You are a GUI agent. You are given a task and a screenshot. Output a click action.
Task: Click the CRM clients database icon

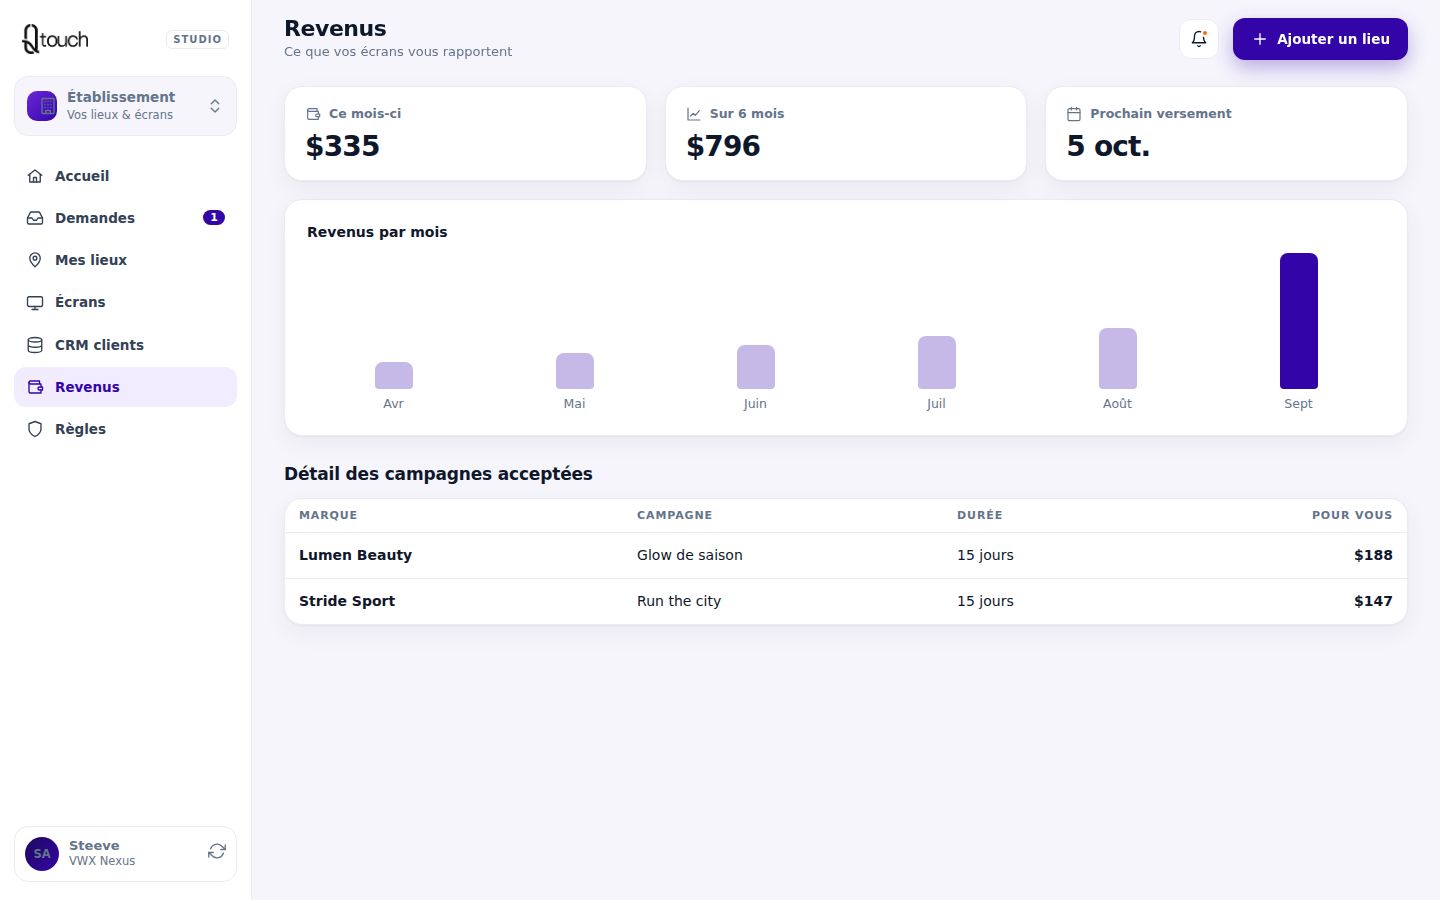point(35,345)
